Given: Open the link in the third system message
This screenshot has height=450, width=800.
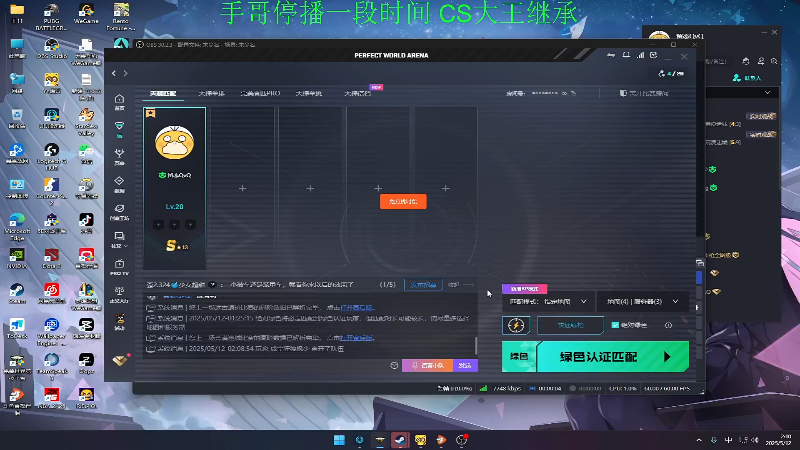Looking at the screenshot, I should (357, 338).
